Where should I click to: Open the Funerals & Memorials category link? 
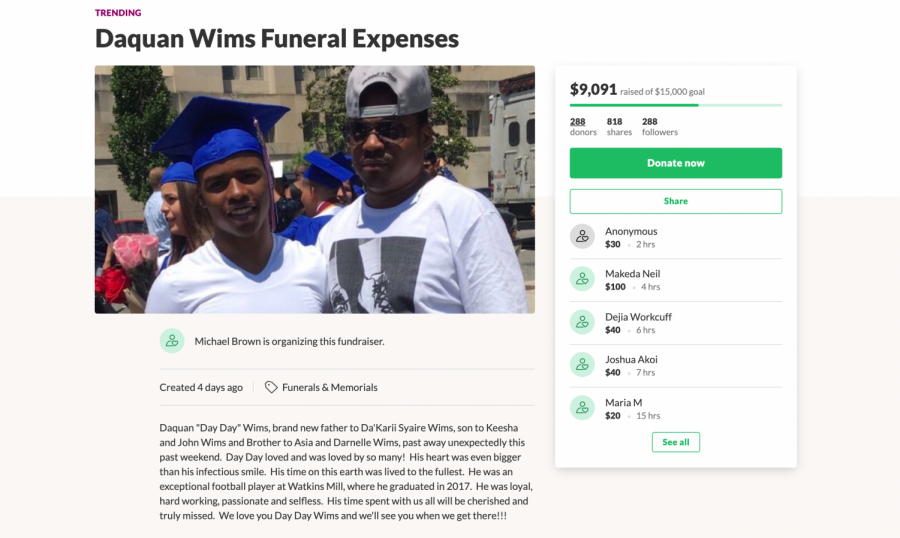(x=329, y=388)
